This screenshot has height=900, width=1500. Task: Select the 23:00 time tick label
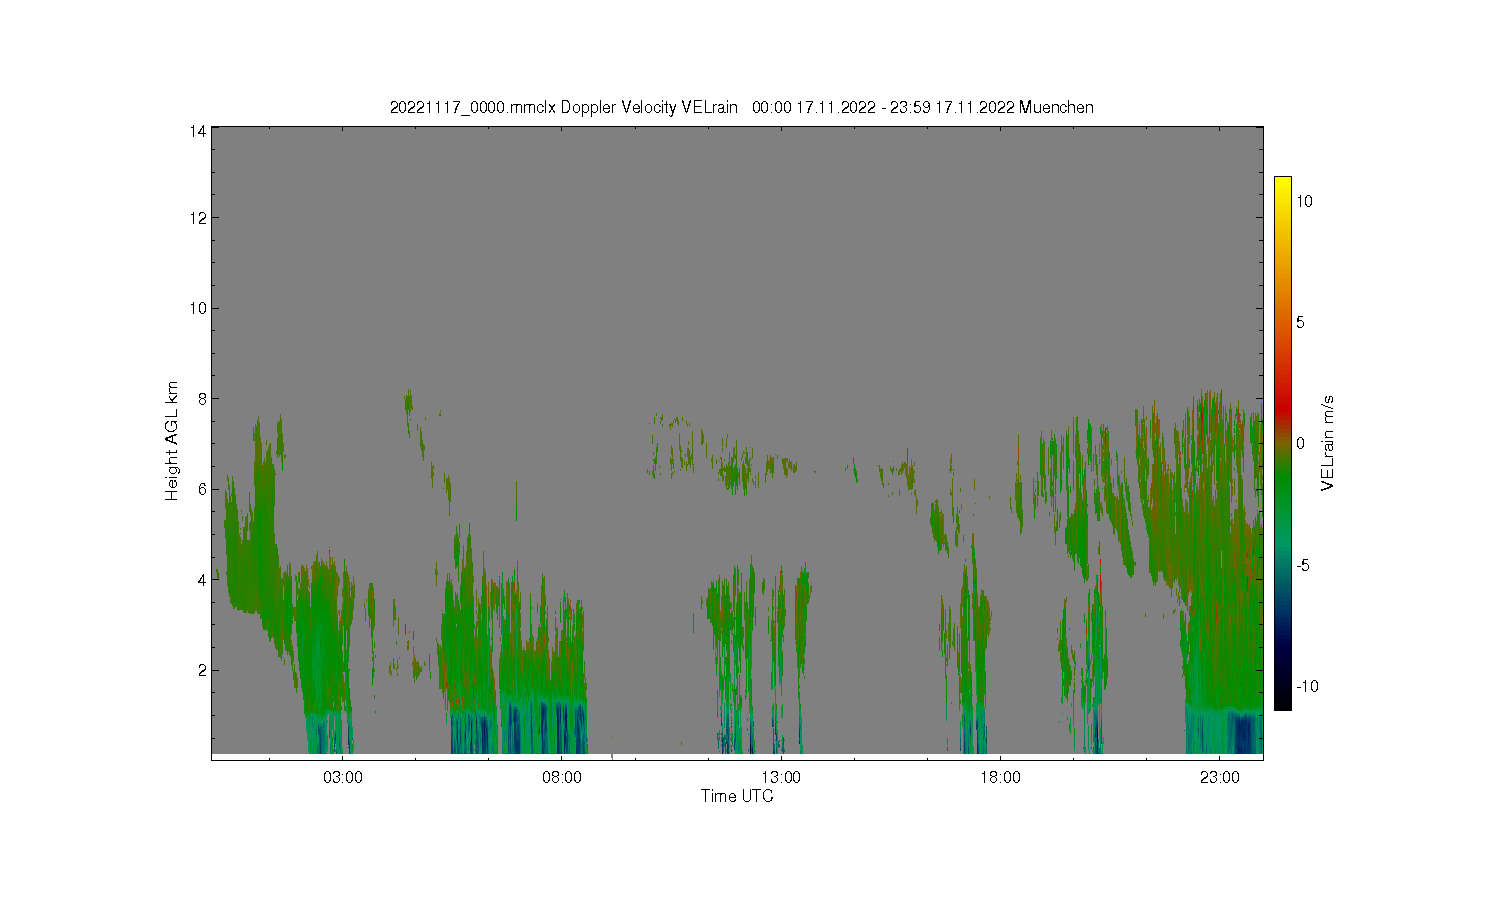coord(1219,777)
